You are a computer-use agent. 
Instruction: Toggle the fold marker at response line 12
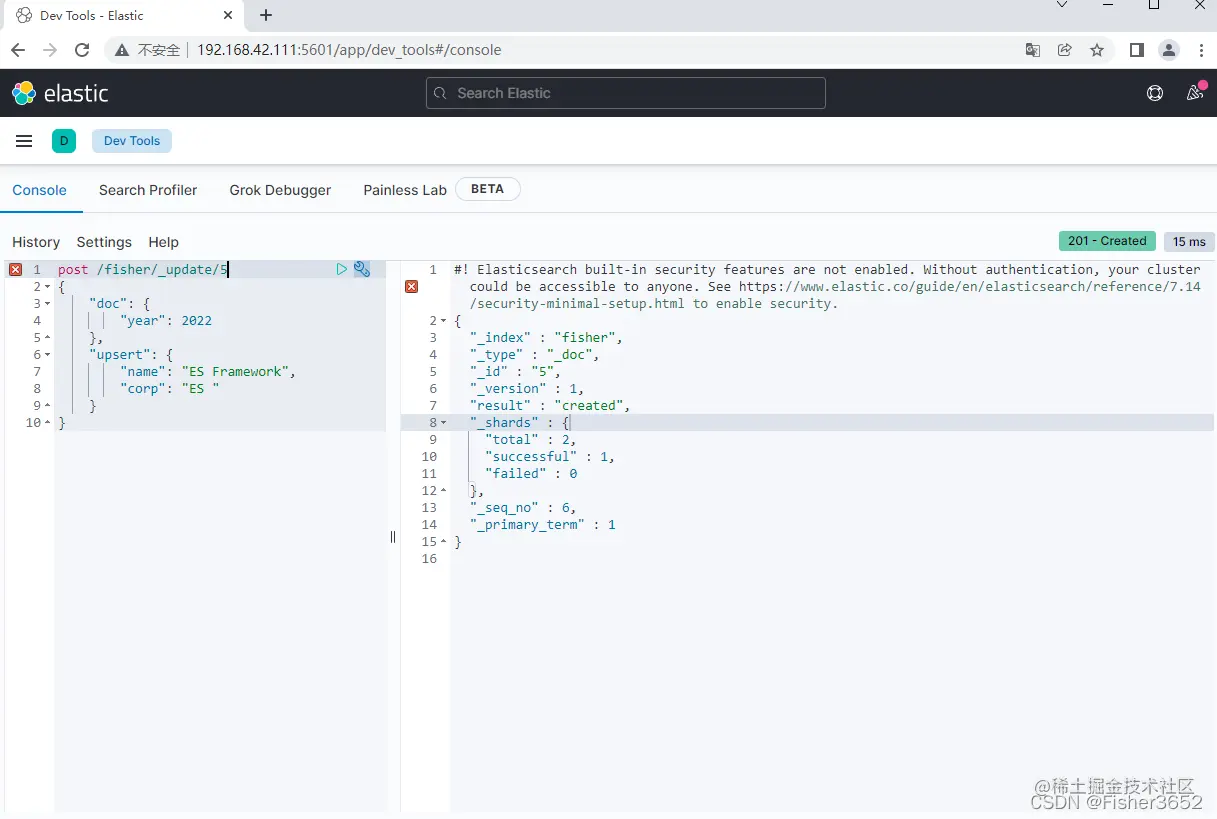tap(443, 491)
